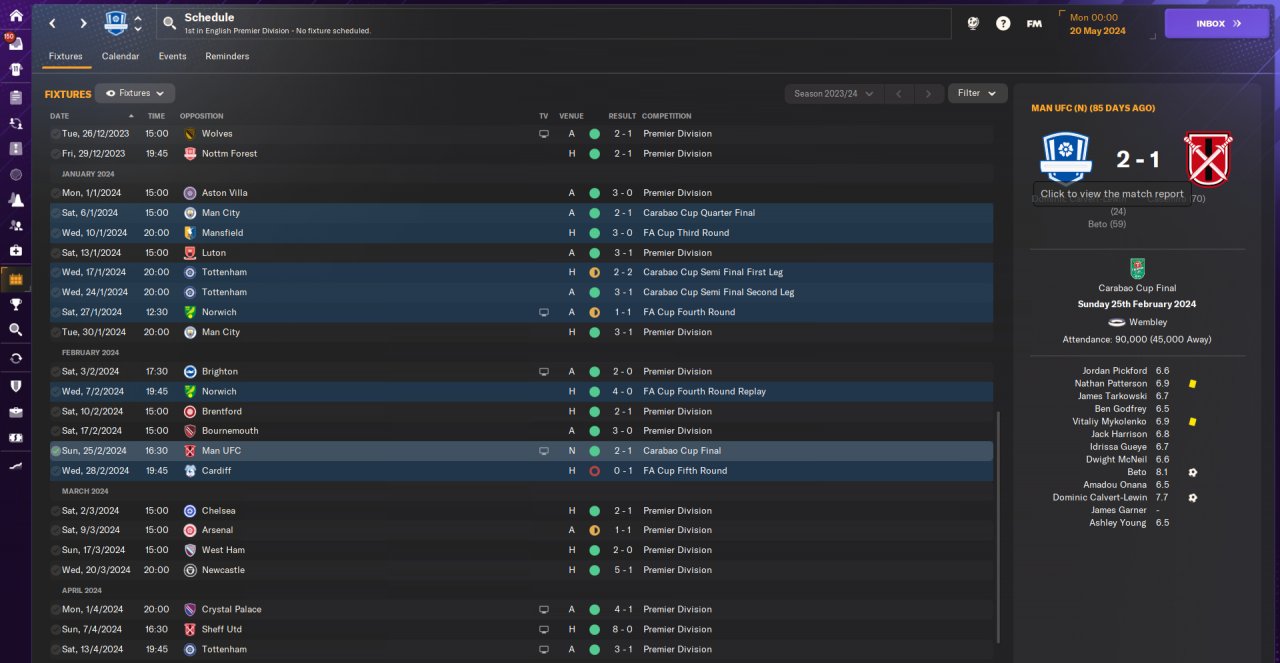Sort by the Date column header
Screen dimensions: 1280x663
tap(60, 116)
